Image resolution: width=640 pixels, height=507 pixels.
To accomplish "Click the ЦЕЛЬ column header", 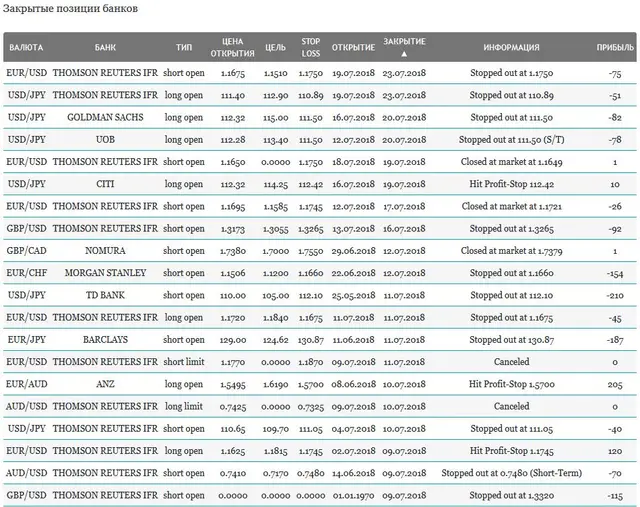I will 276,47.
